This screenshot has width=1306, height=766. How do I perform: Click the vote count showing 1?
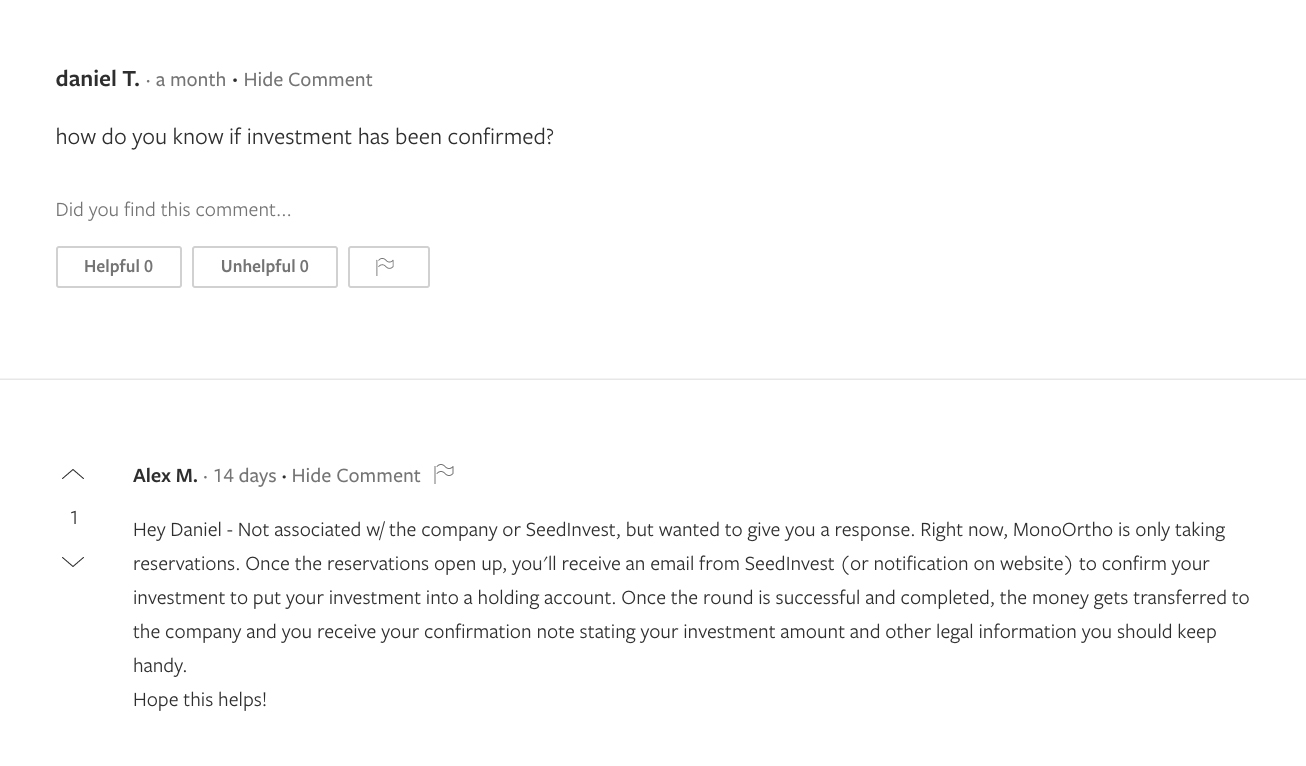[x=73, y=517]
